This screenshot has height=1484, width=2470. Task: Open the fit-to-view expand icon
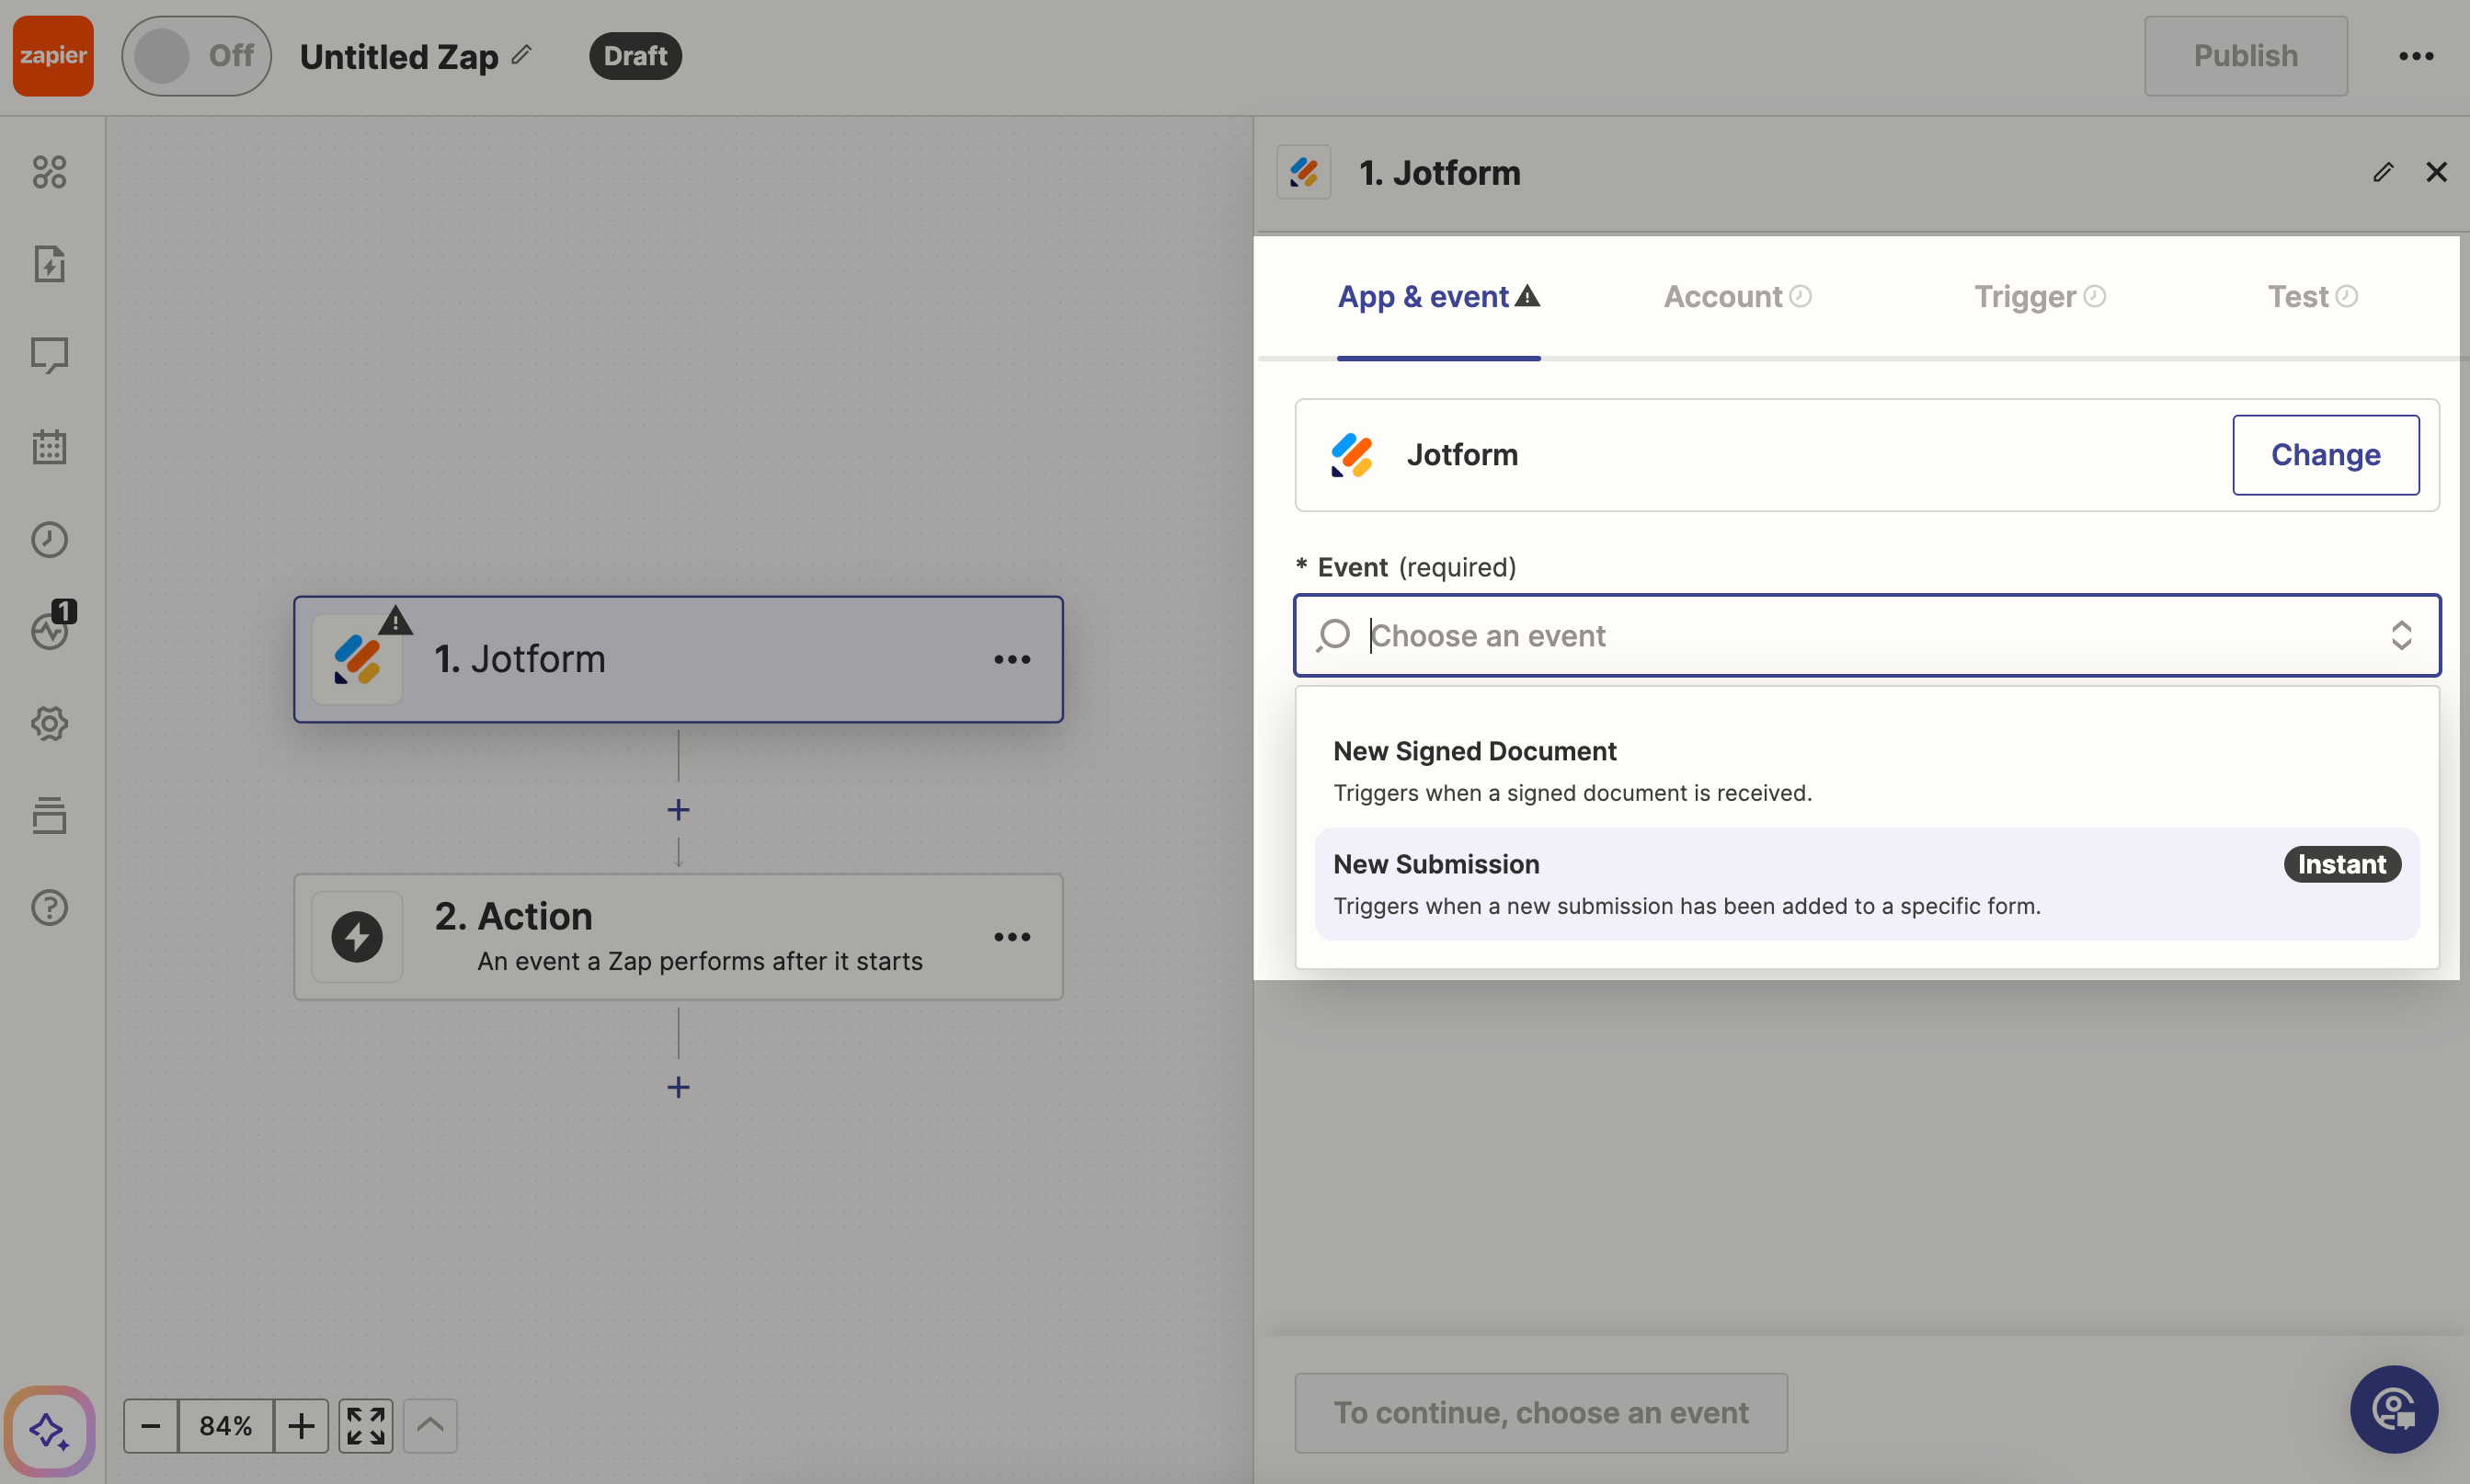tap(365, 1425)
